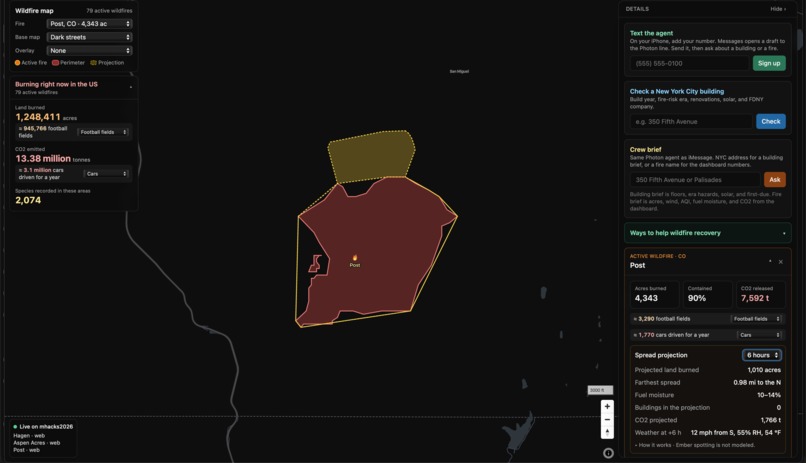Click the red Perimeter legend swatch
The width and height of the screenshot is (806, 463).
click(55, 63)
